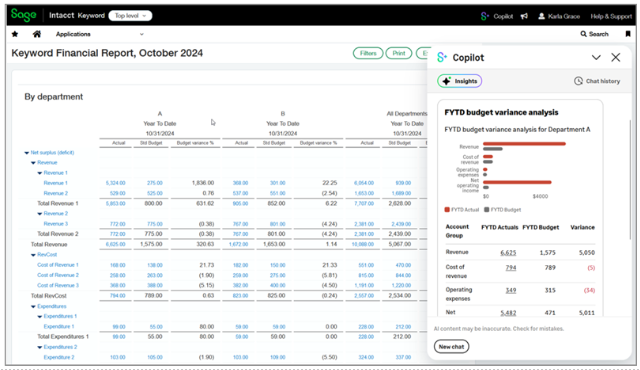Click Copilot Net 5,482 link
The width and height of the screenshot is (640, 370).
[508, 313]
